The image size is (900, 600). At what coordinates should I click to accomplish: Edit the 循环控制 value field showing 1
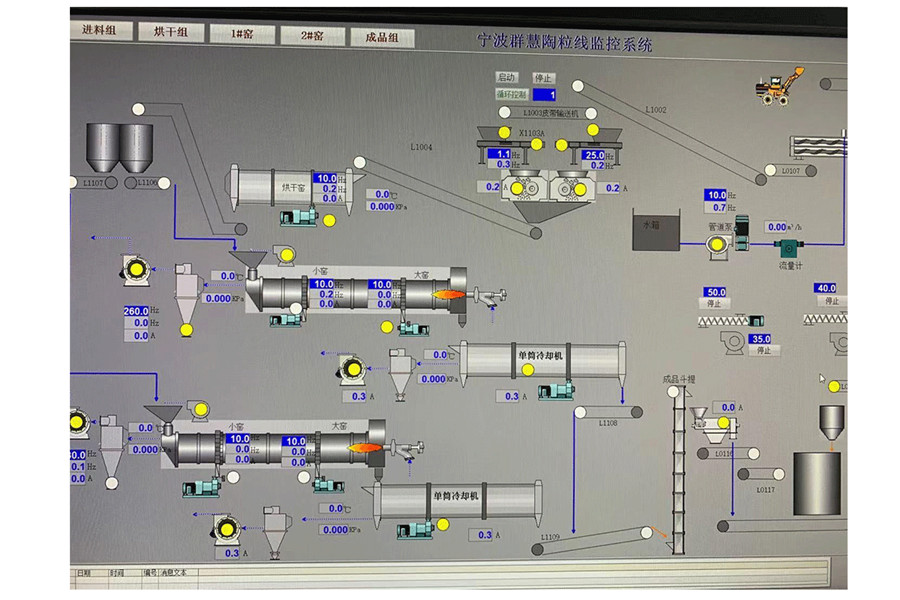[x=544, y=95]
